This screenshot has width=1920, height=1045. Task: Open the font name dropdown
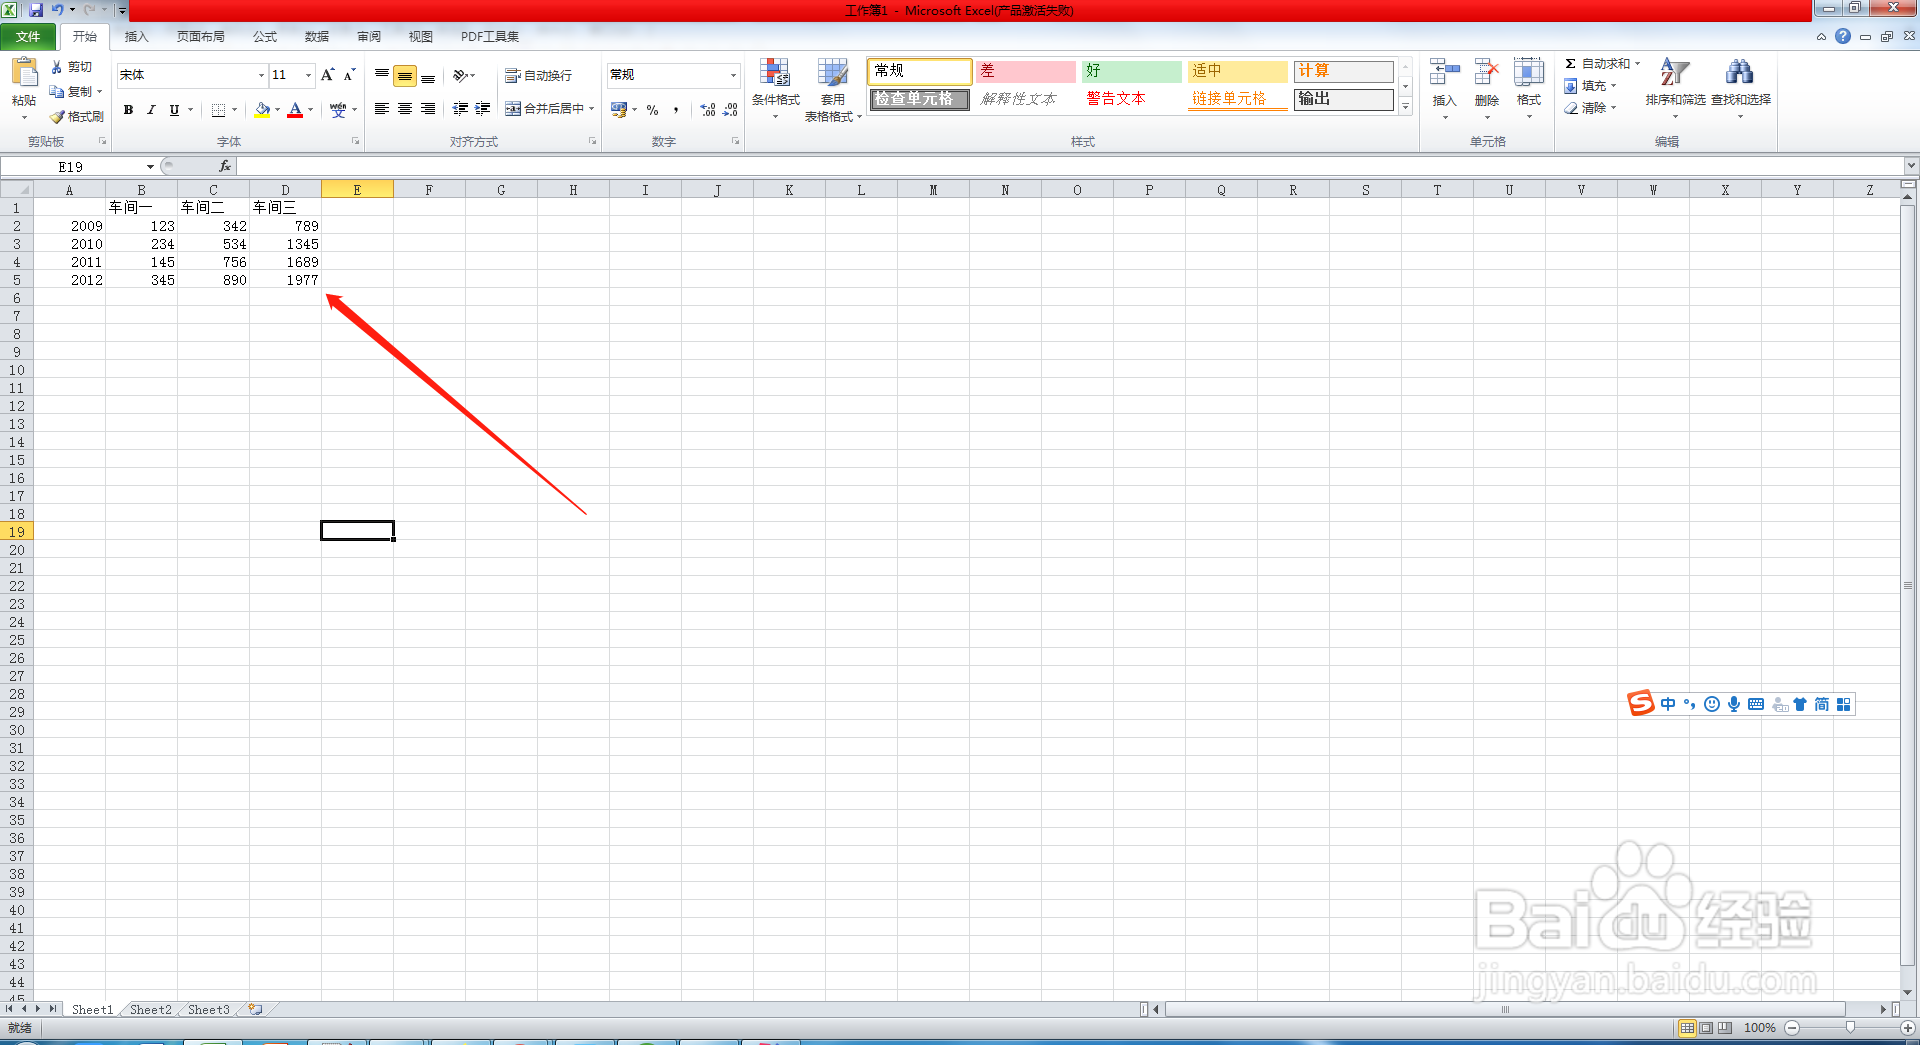pos(262,75)
